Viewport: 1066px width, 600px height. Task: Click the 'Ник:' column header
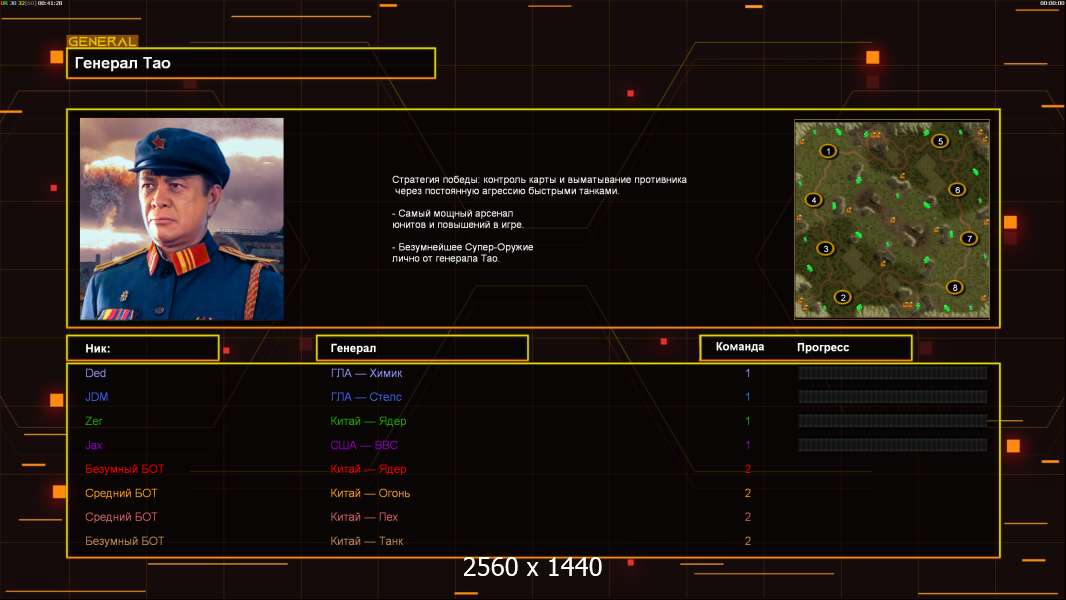pos(143,348)
